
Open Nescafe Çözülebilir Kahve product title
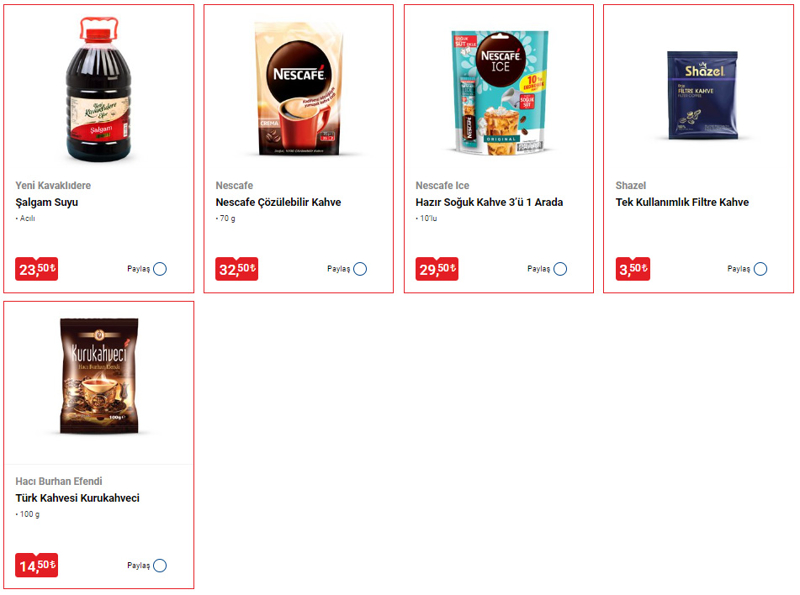pos(278,203)
